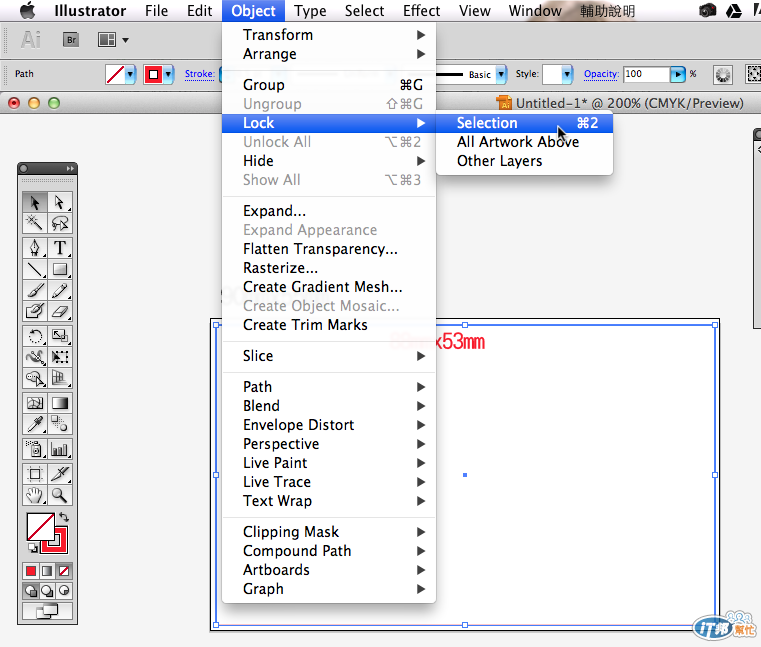Select the Magic Wand tool

[35, 223]
